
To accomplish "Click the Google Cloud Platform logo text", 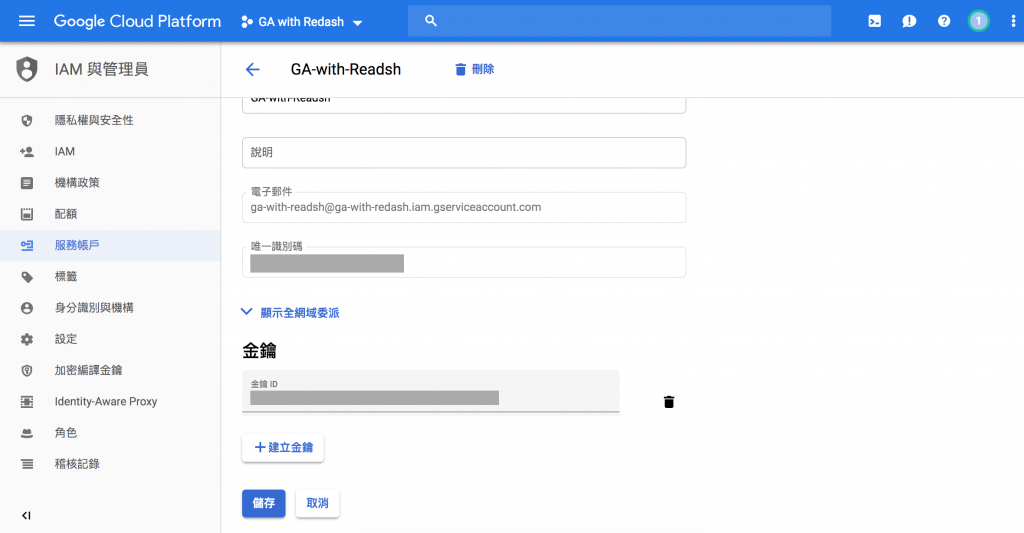I will tap(137, 22).
